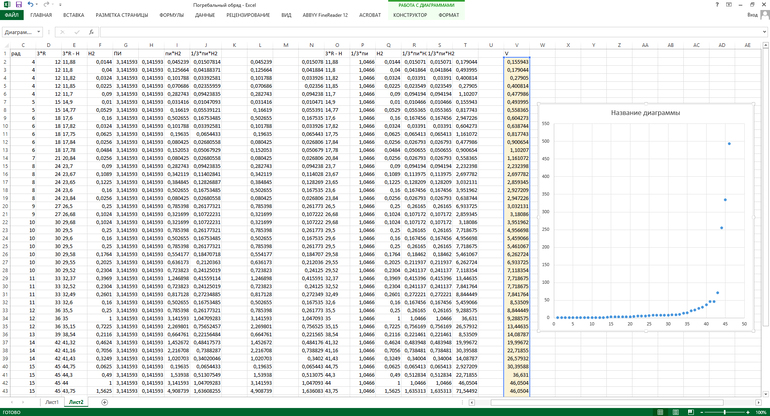Open the ДАННЫЕ ribbon tab
Image resolution: width=770 pixels, height=416 pixels.
205,15
